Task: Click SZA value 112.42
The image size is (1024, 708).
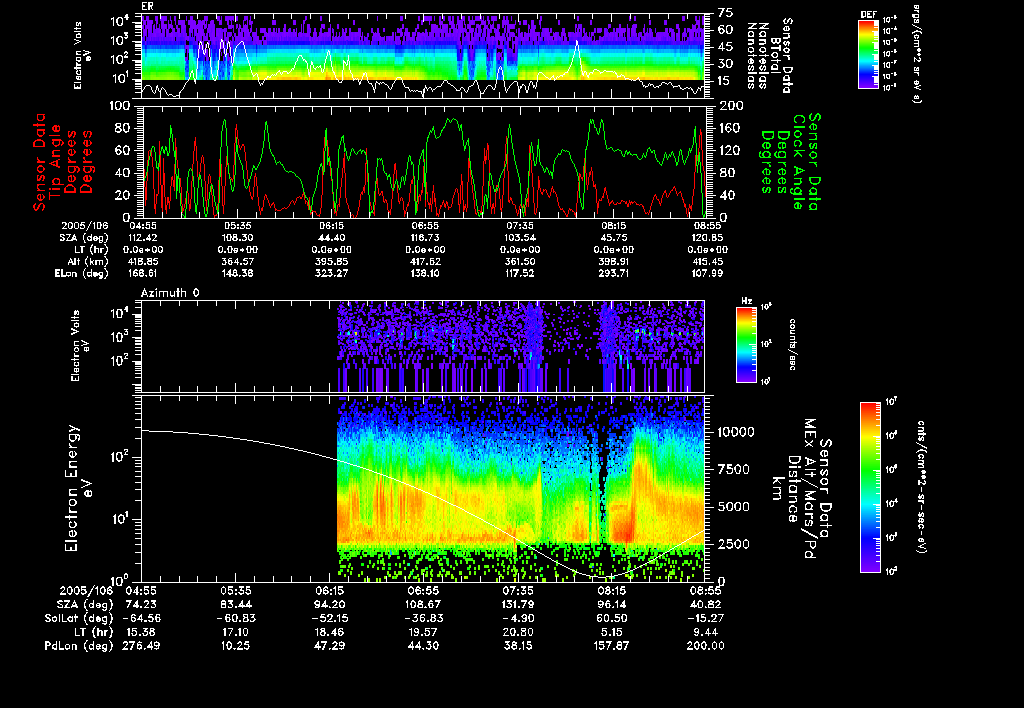Action: (x=144, y=238)
